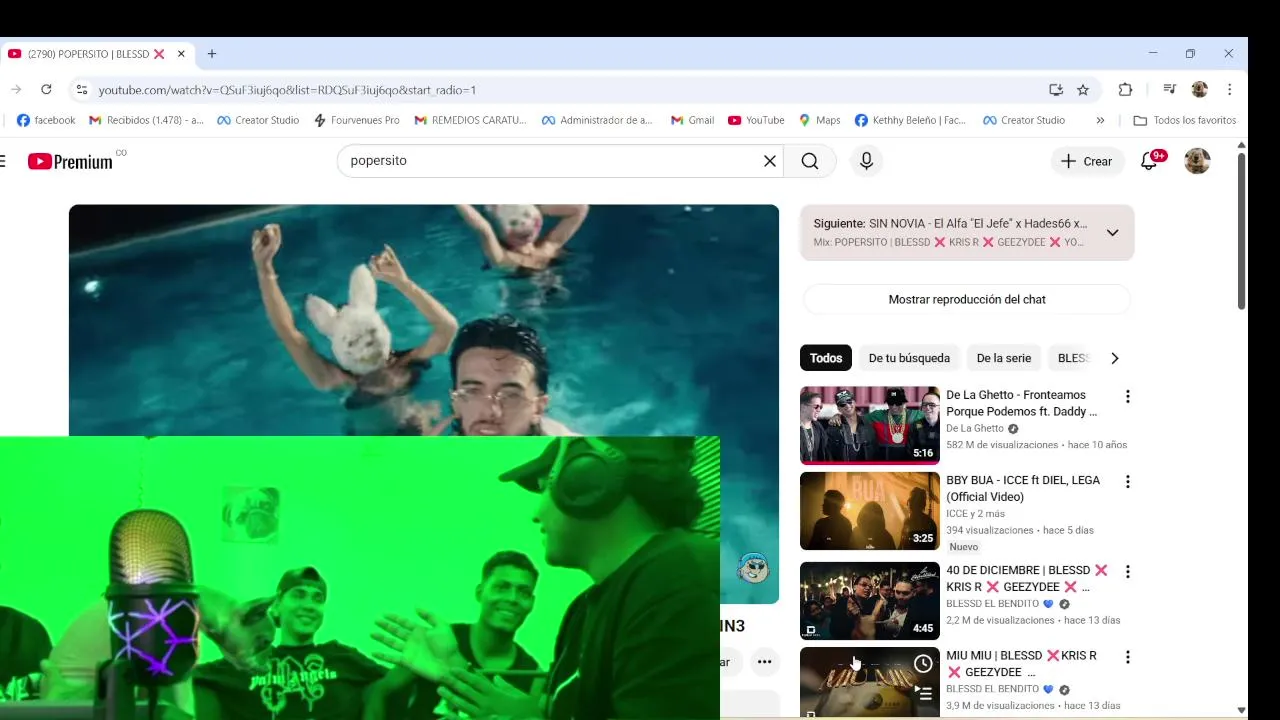Open BBY BUA - ICCE ft DIEL title
Image resolution: width=1280 pixels, height=720 pixels.
pos(1023,488)
